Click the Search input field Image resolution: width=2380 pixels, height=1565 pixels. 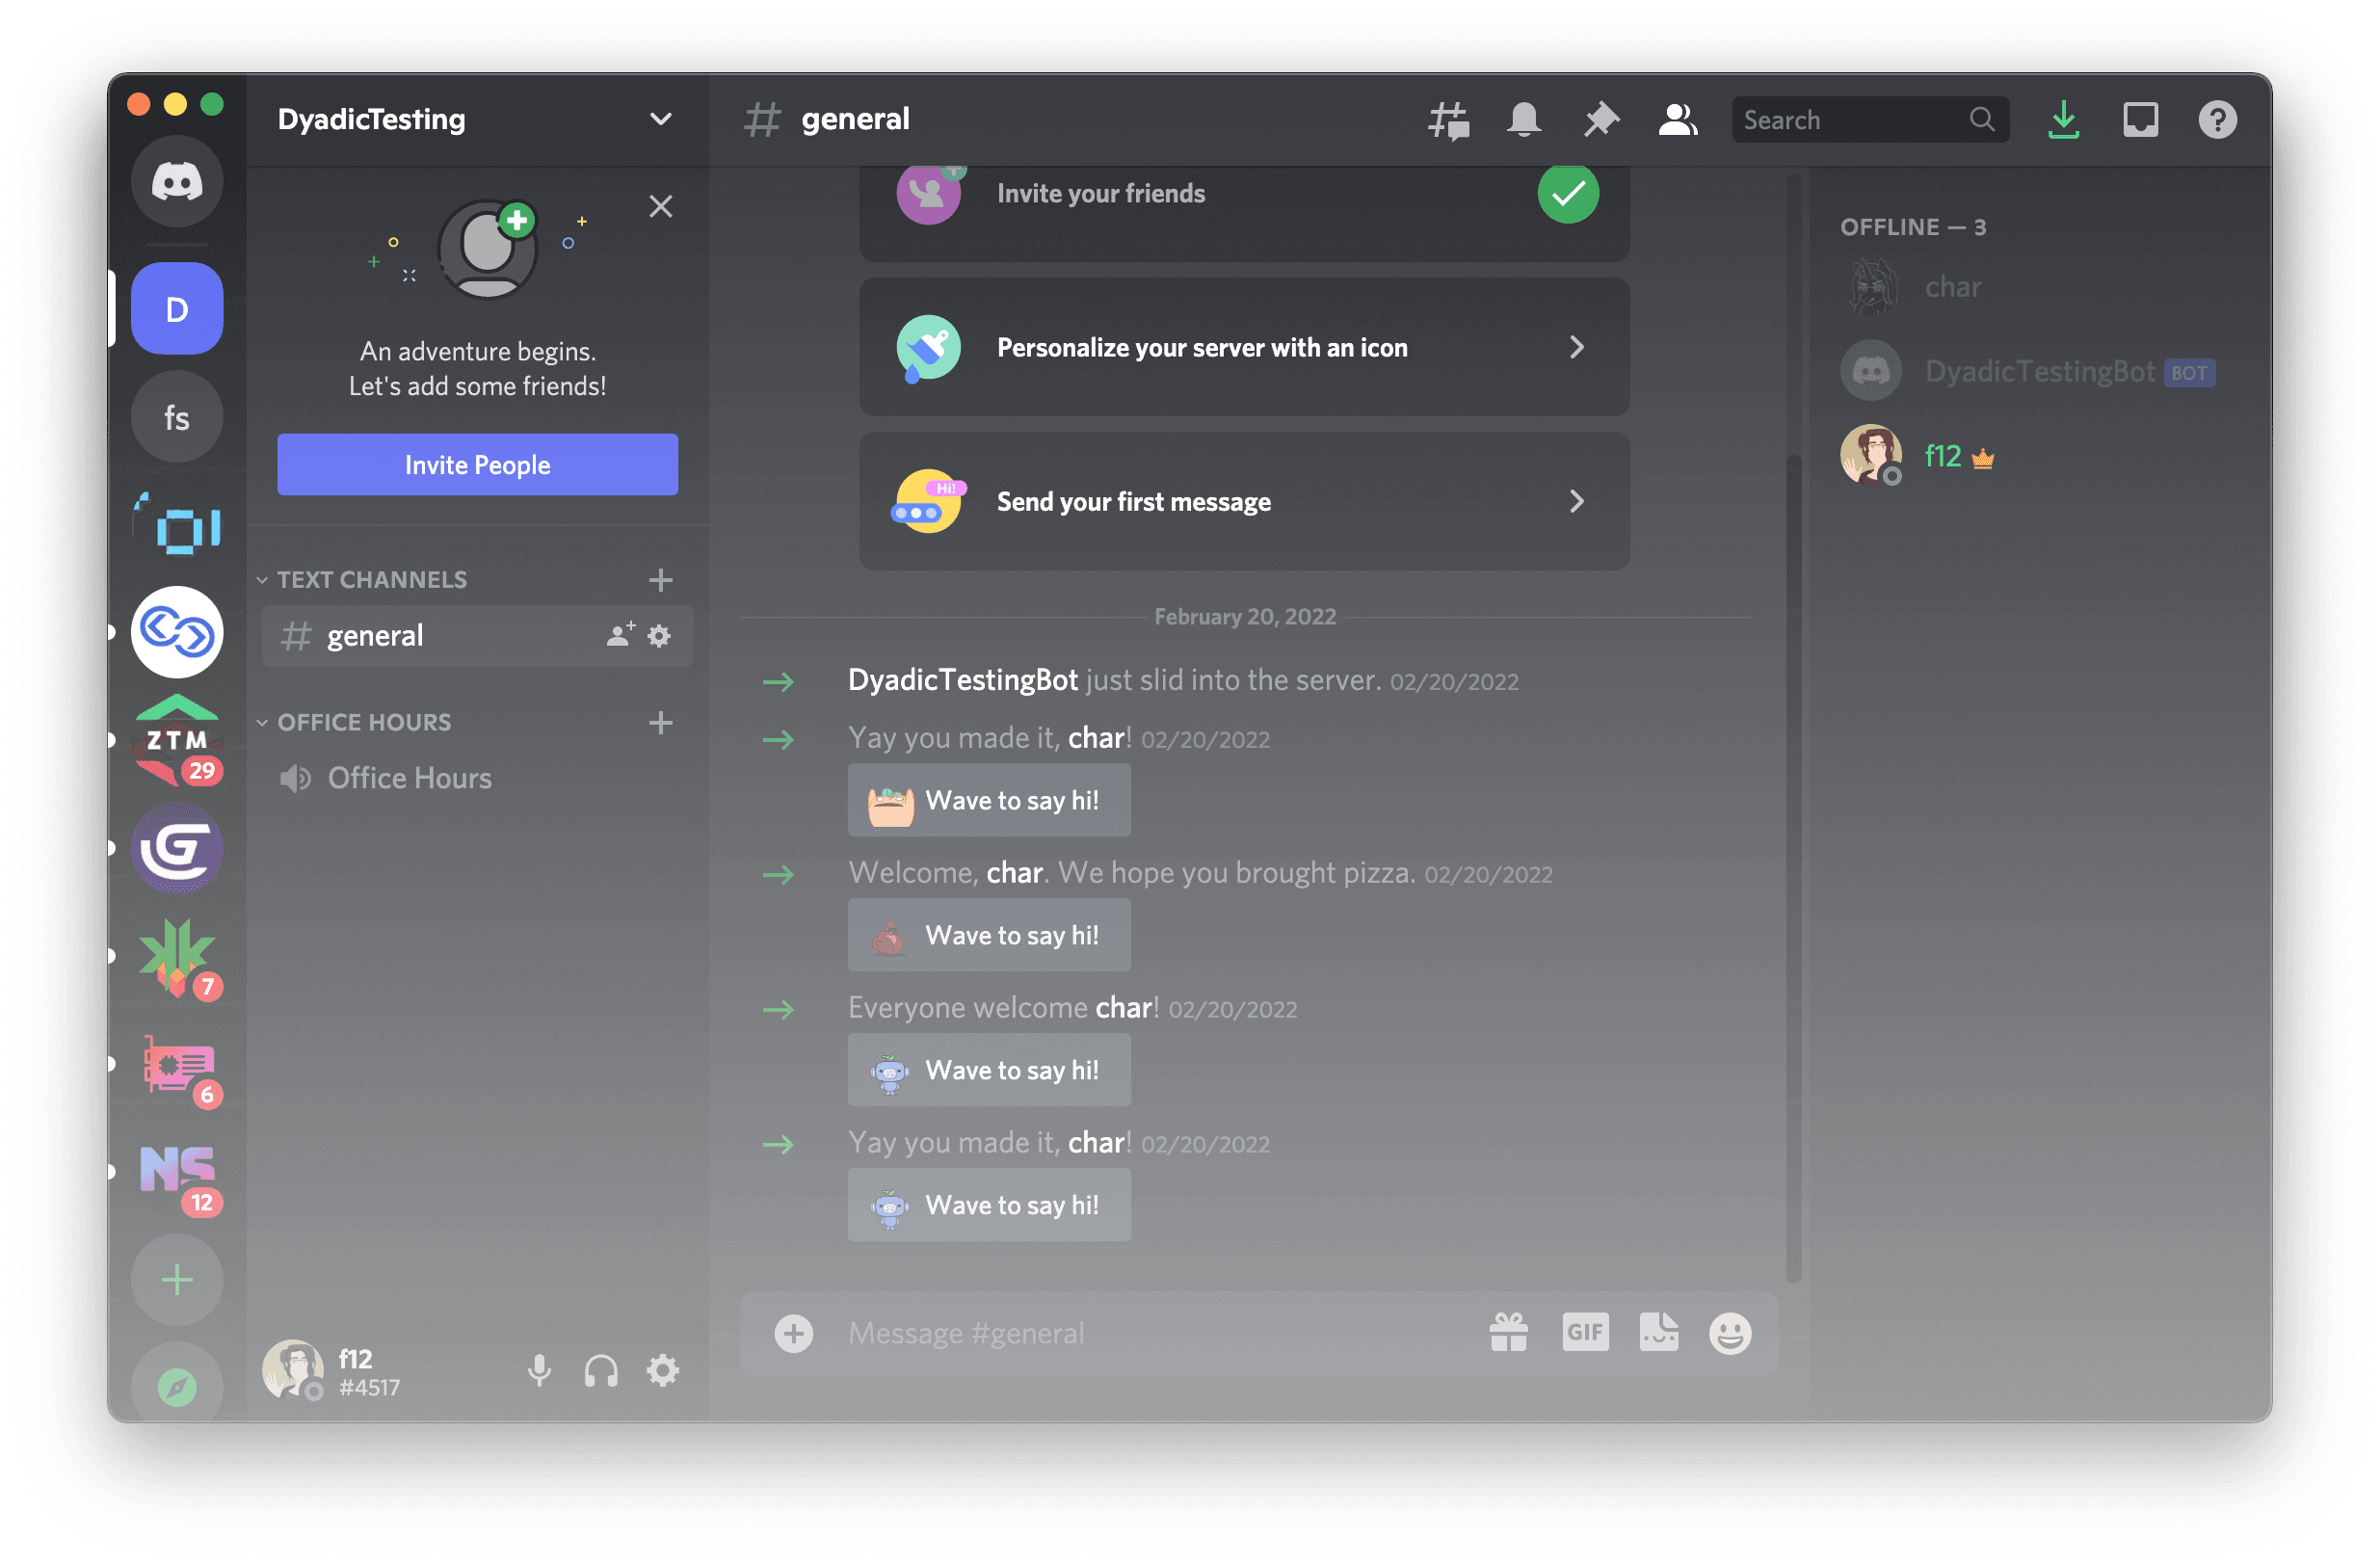click(x=1871, y=120)
